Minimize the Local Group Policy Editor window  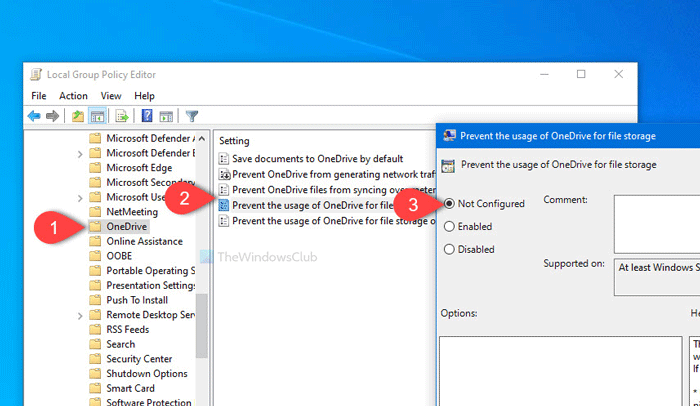544,74
